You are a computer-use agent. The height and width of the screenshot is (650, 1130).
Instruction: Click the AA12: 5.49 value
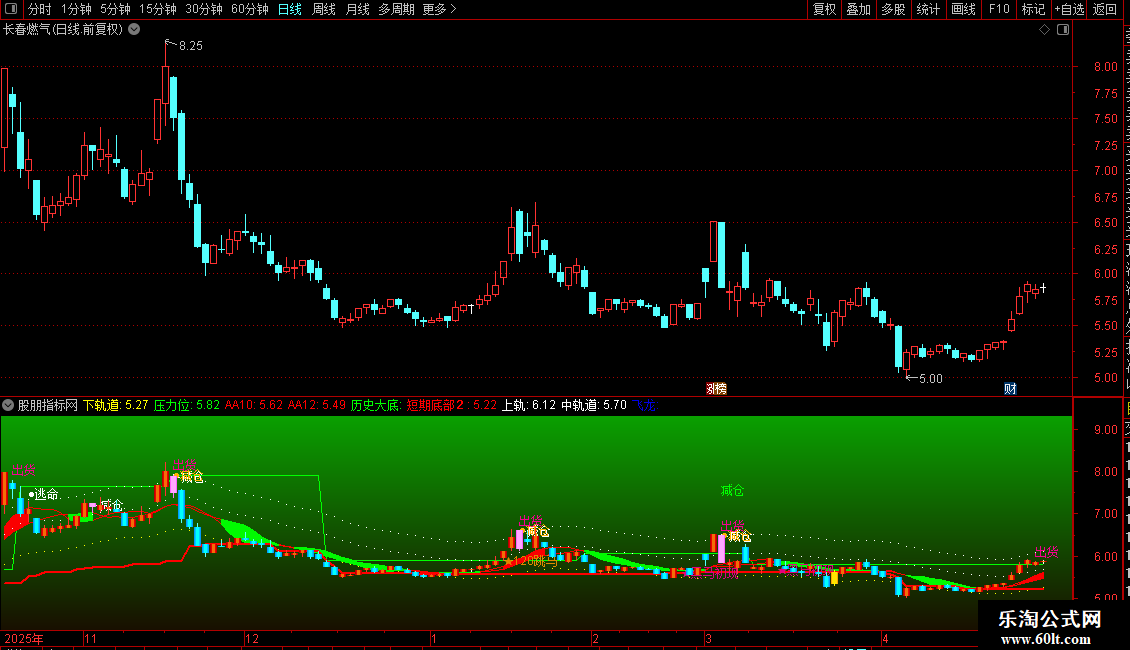[x=316, y=405]
